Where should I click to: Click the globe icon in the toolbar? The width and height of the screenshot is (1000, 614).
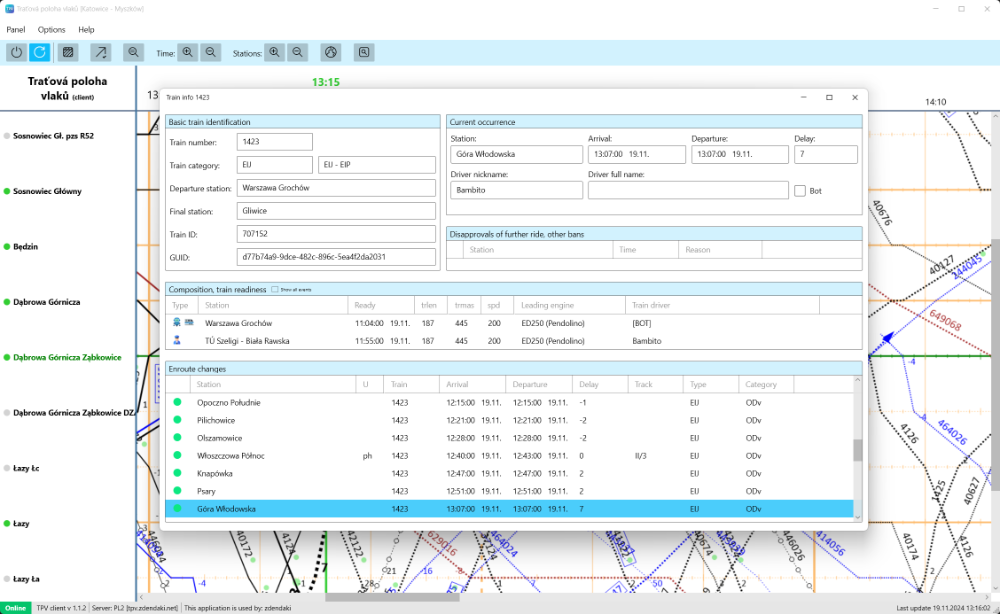coord(331,52)
